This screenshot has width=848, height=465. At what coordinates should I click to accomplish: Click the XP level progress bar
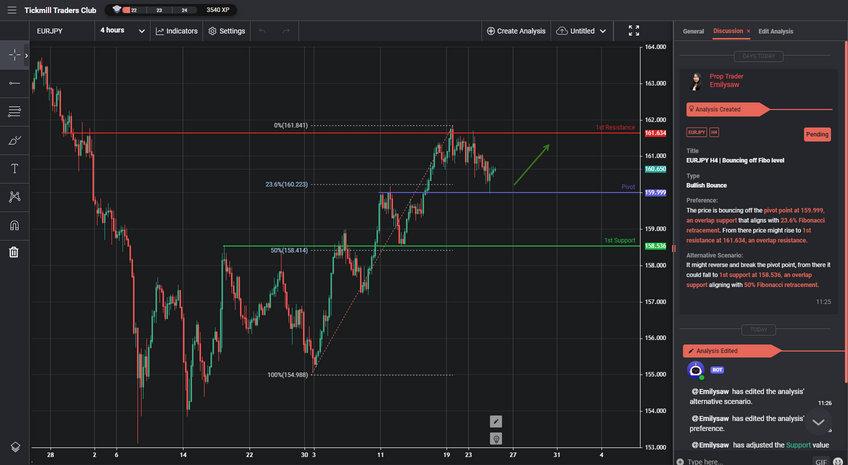point(158,10)
